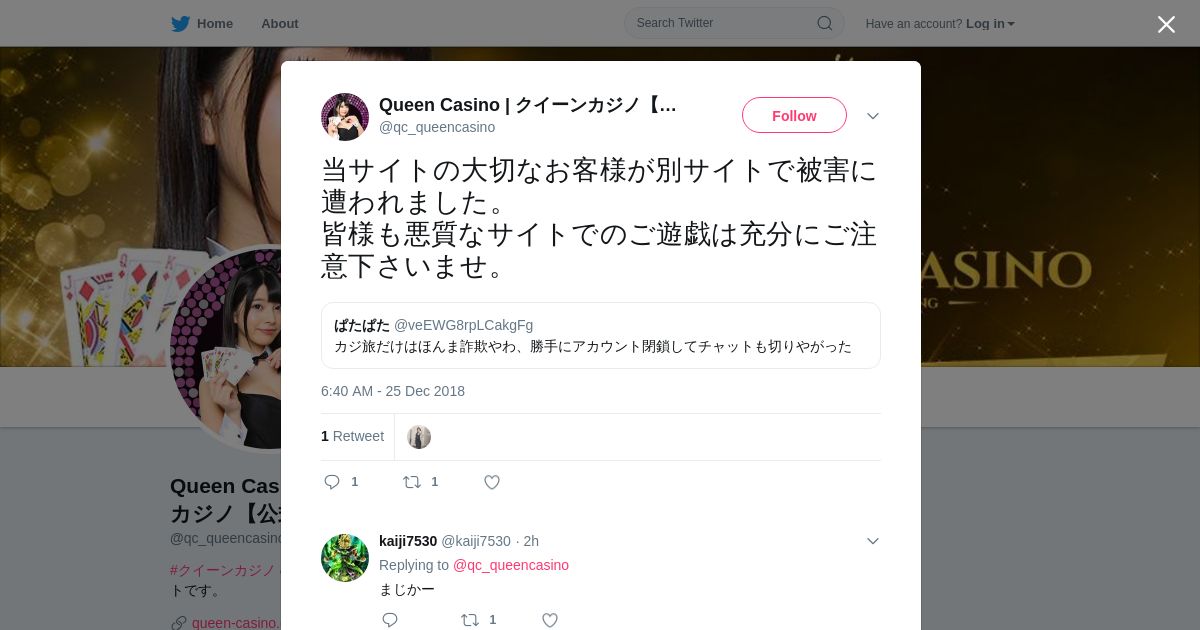Retweet kaiji7530's reply
1200x630 pixels.
(470, 620)
